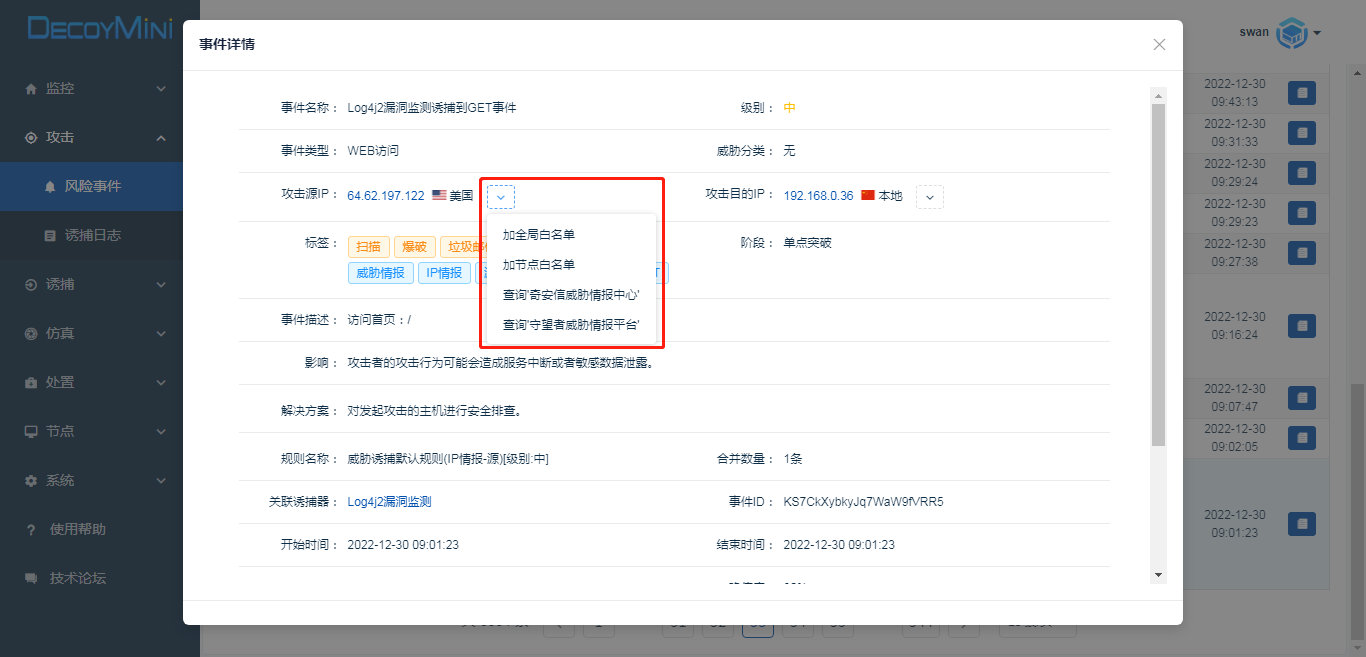Open details button for 09:43:13 event row
Screen dimensions: 1366x657
[x=1301, y=93]
